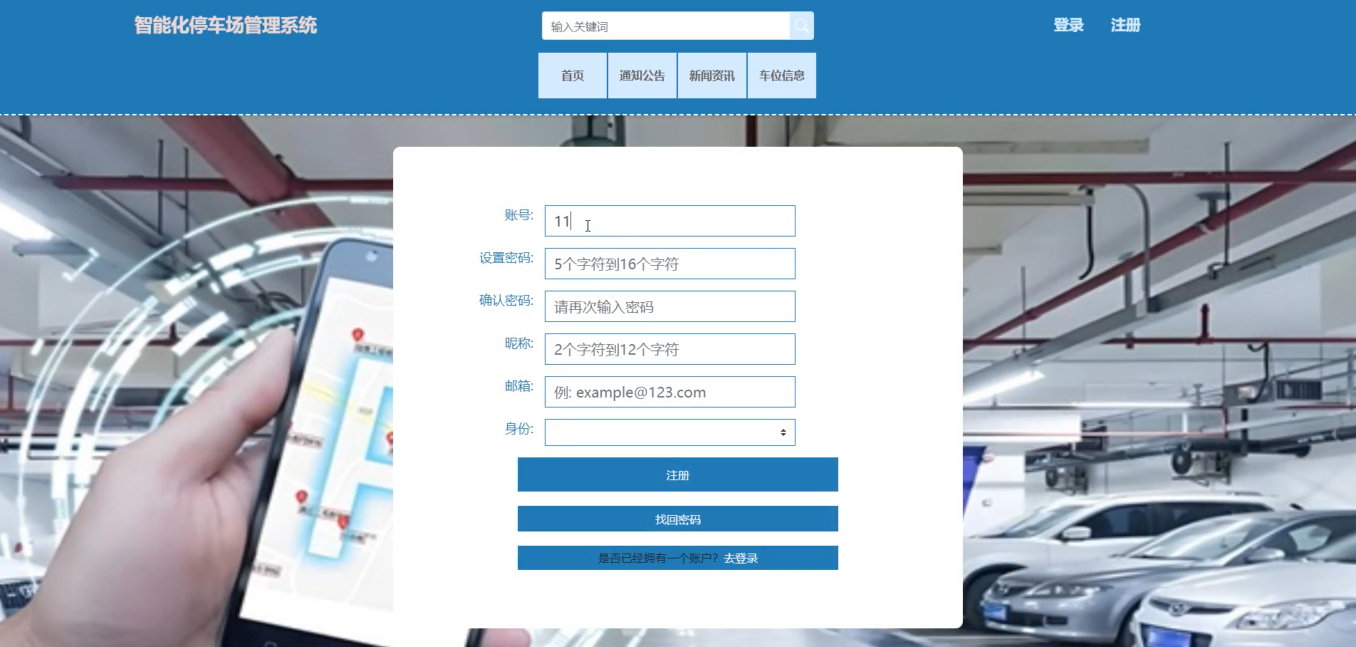
Task: Click the 是否已经拥有一个账户? text
Action: [x=658, y=558]
